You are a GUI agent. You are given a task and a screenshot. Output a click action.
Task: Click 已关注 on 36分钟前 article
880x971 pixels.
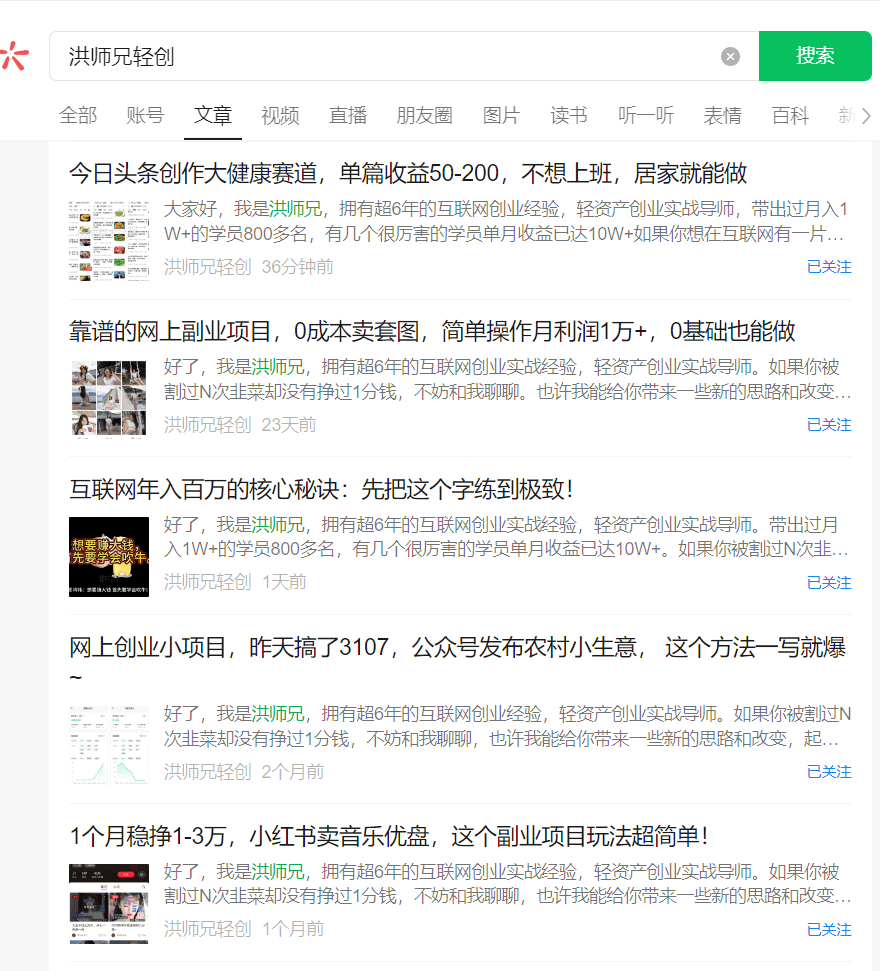[829, 267]
